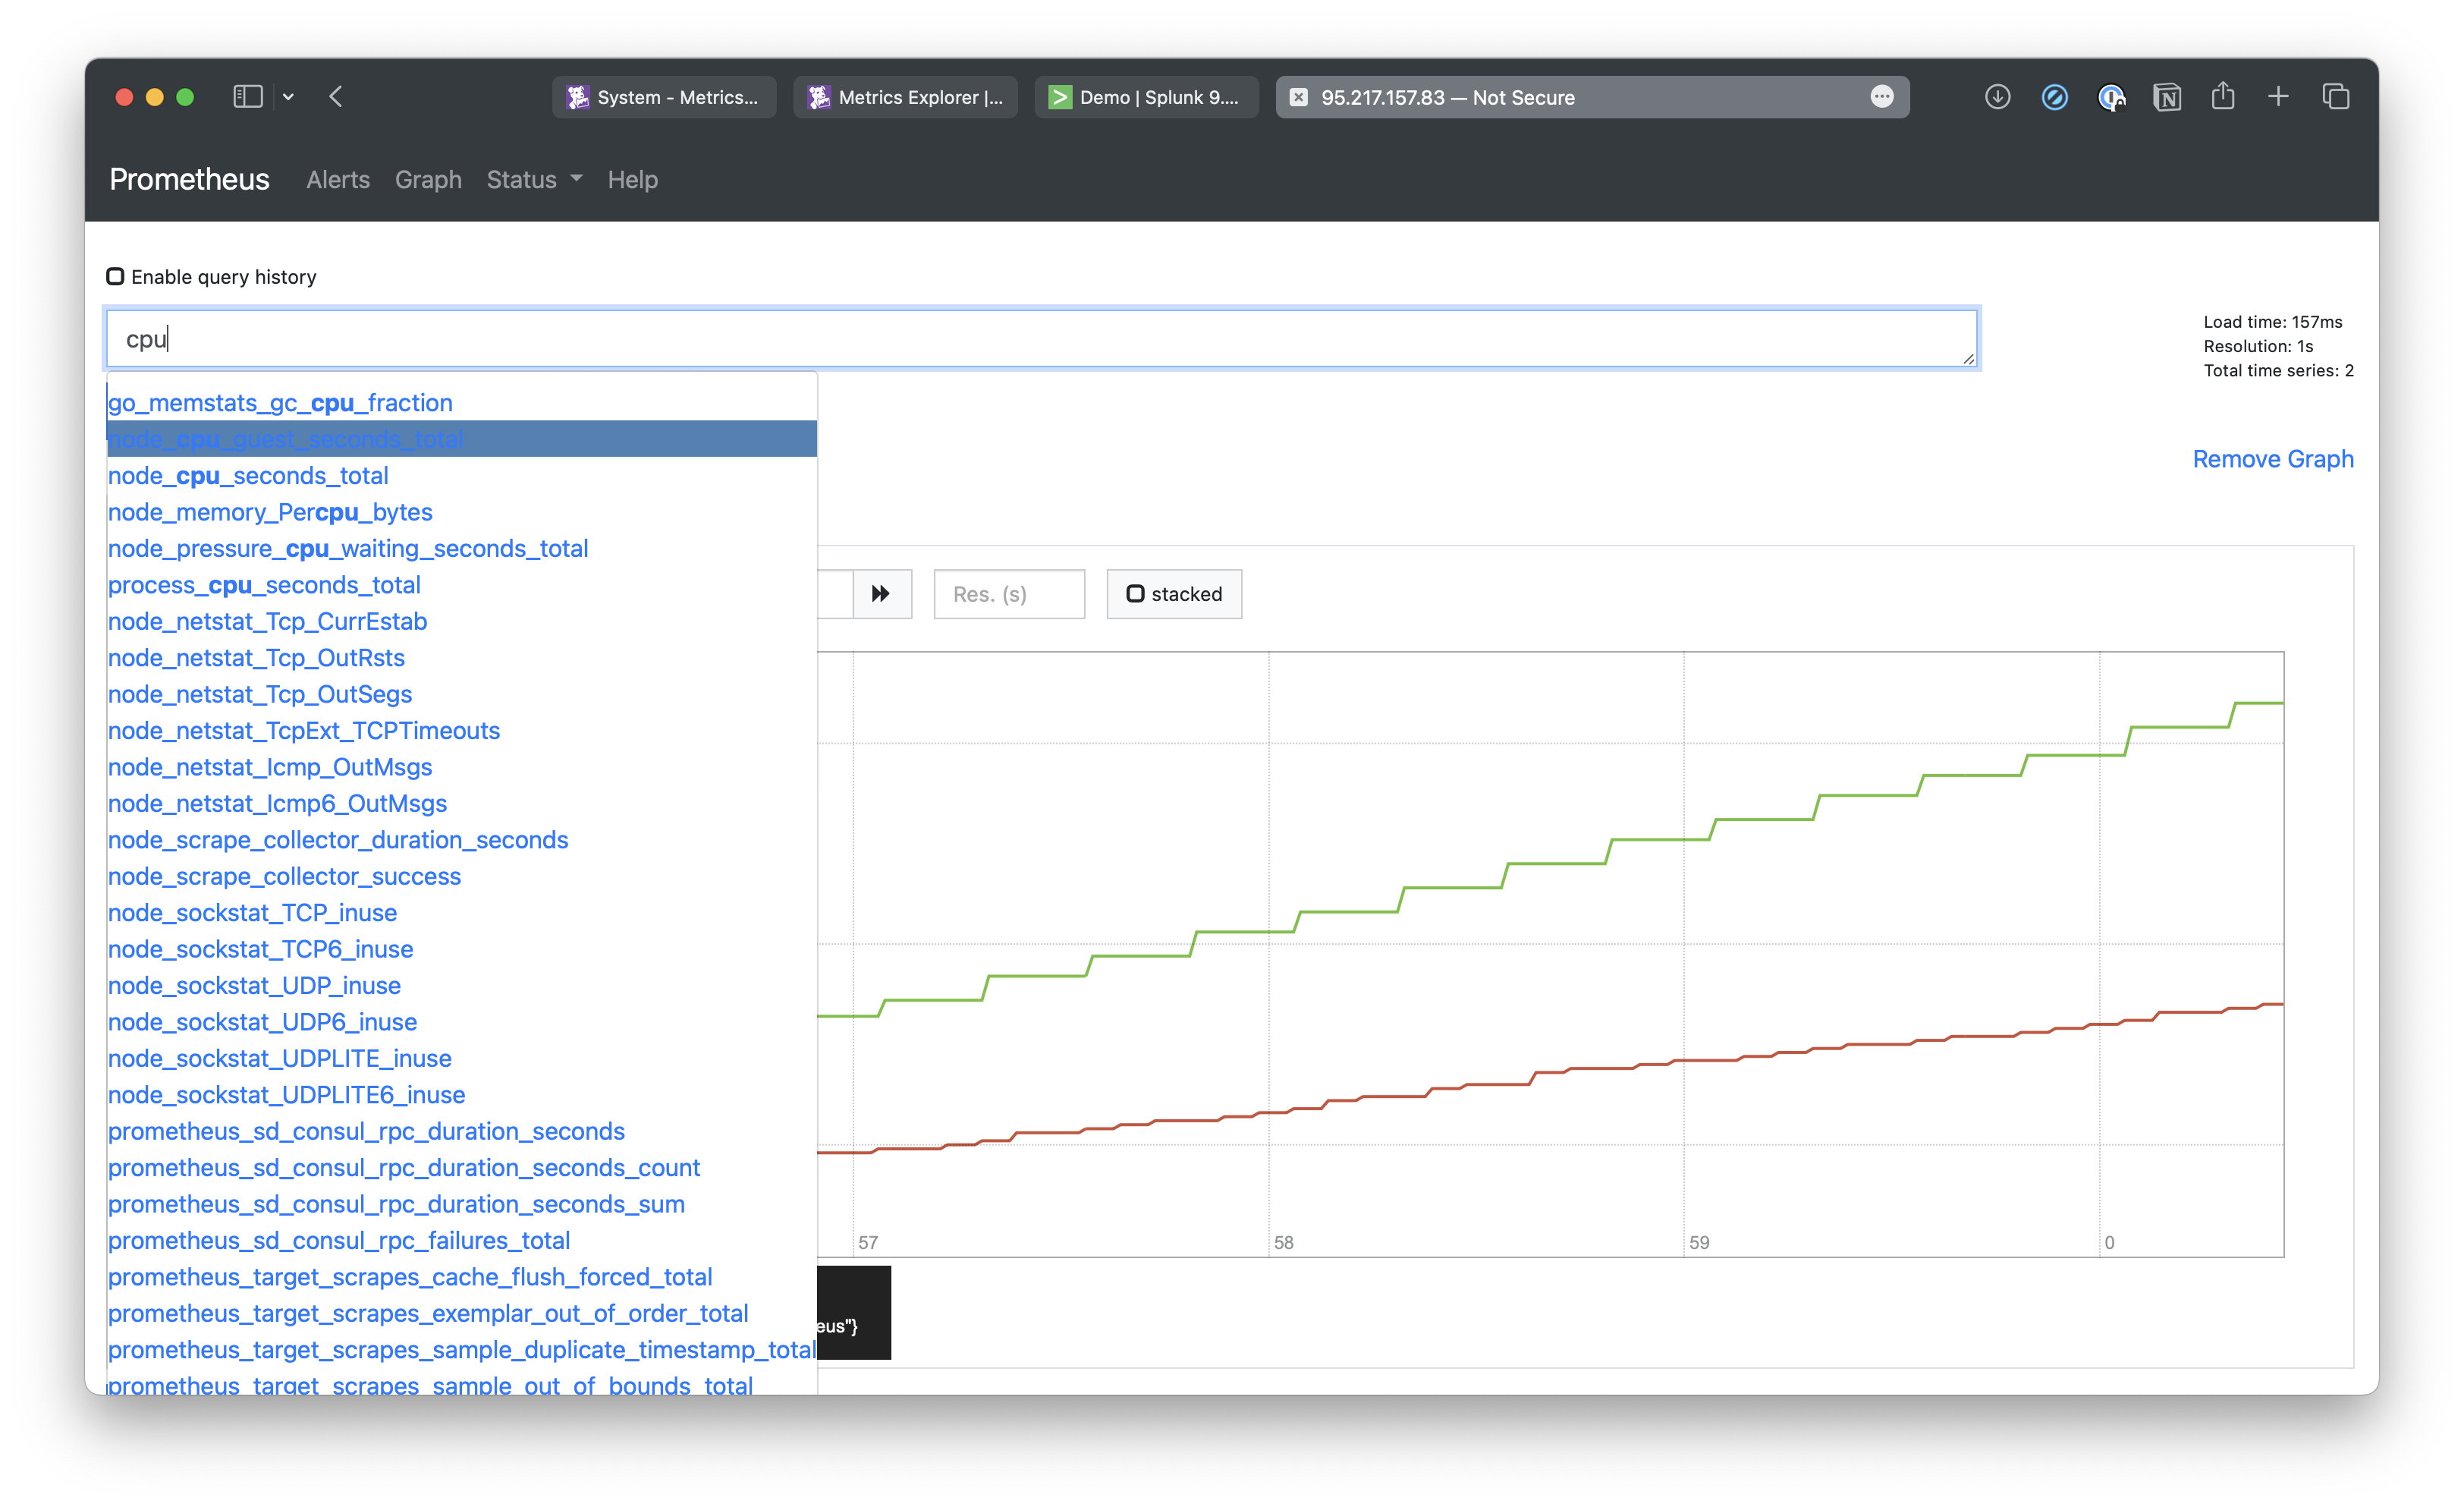
Task: Choose node_netstat_TcpExt_TCPTimeouts suggestion
Action: tap(462, 731)
